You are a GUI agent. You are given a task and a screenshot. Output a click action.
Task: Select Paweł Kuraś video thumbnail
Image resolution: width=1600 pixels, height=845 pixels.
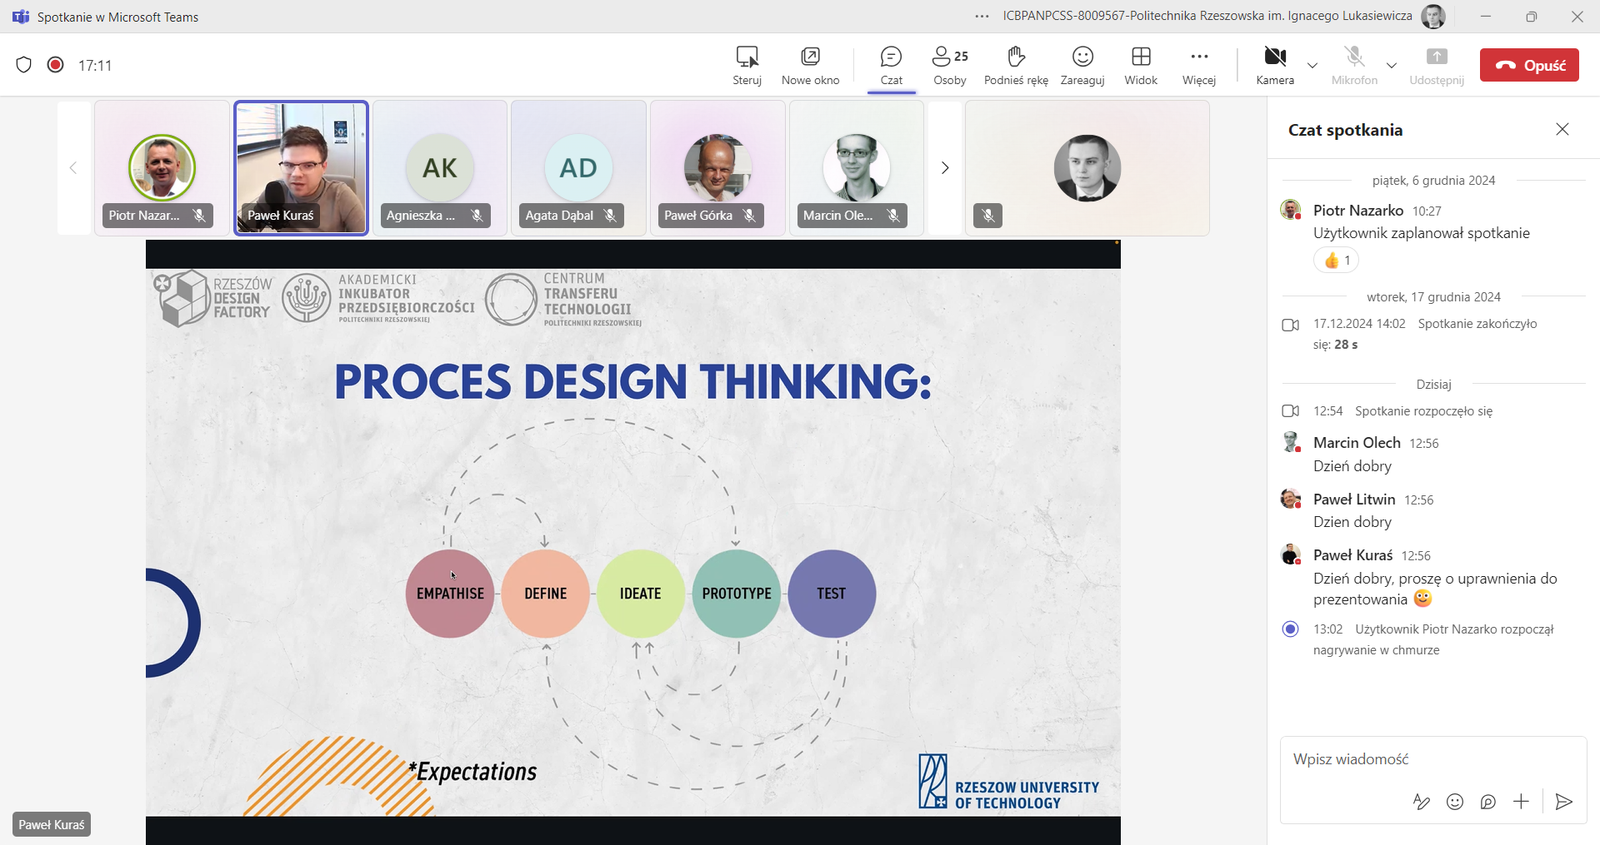click(x=301, y=167)
